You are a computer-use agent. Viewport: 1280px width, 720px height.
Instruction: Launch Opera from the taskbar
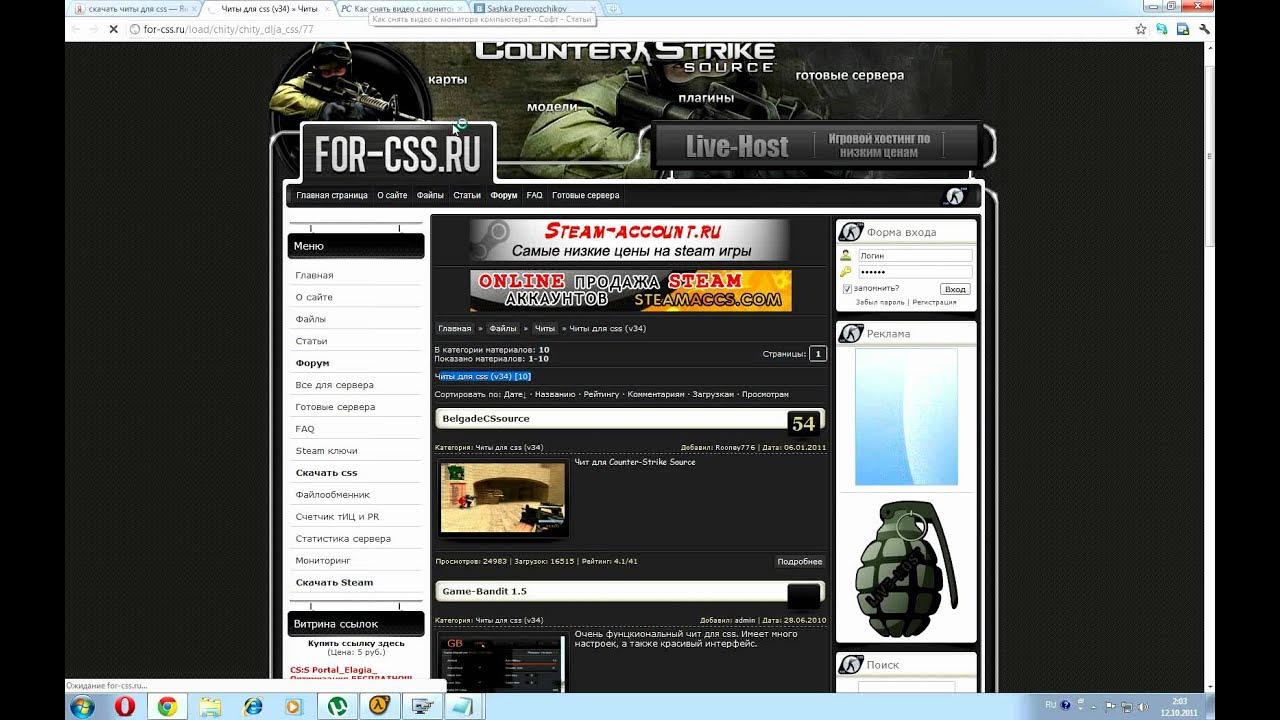pyautogui.click(x=125, y=706)
